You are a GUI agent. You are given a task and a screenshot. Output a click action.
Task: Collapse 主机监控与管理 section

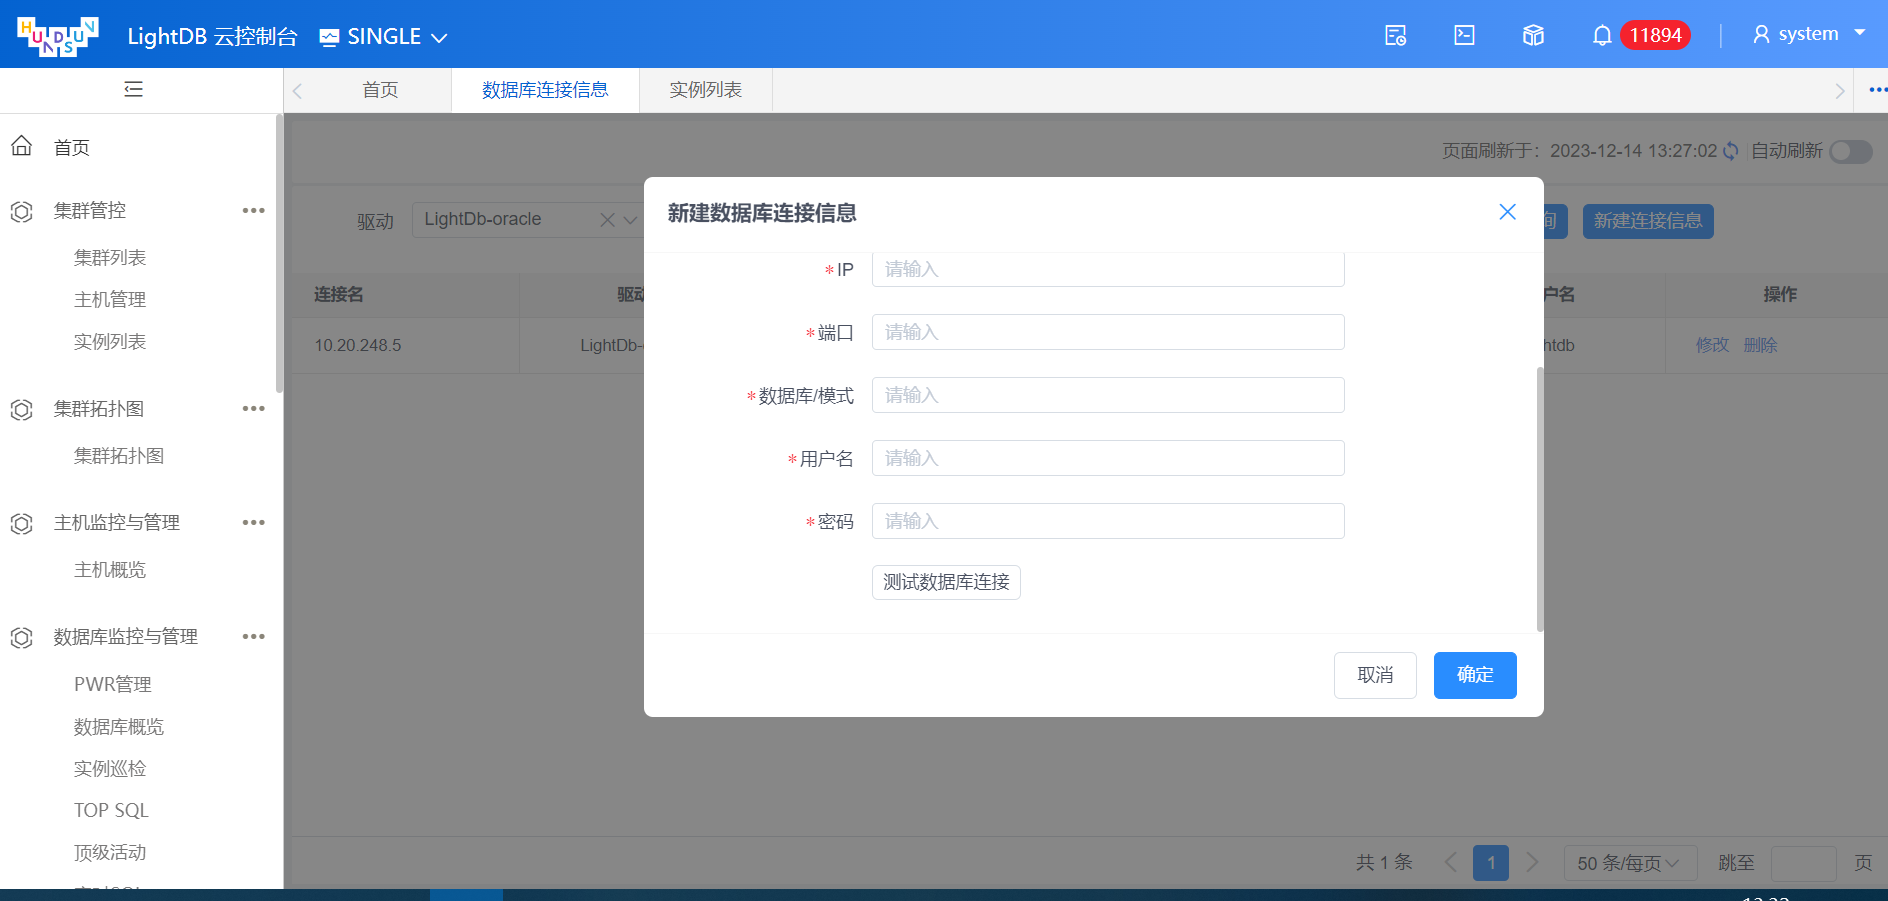pos(117,523)
